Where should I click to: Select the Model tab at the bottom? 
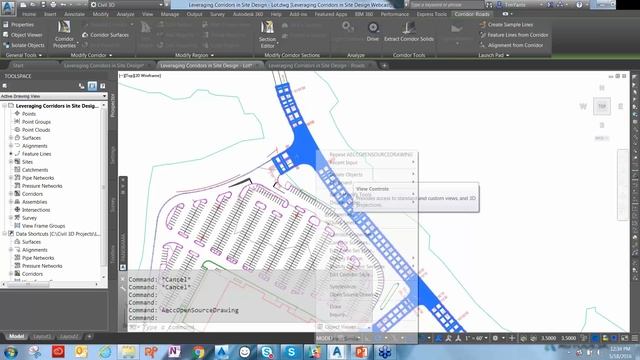16,336
